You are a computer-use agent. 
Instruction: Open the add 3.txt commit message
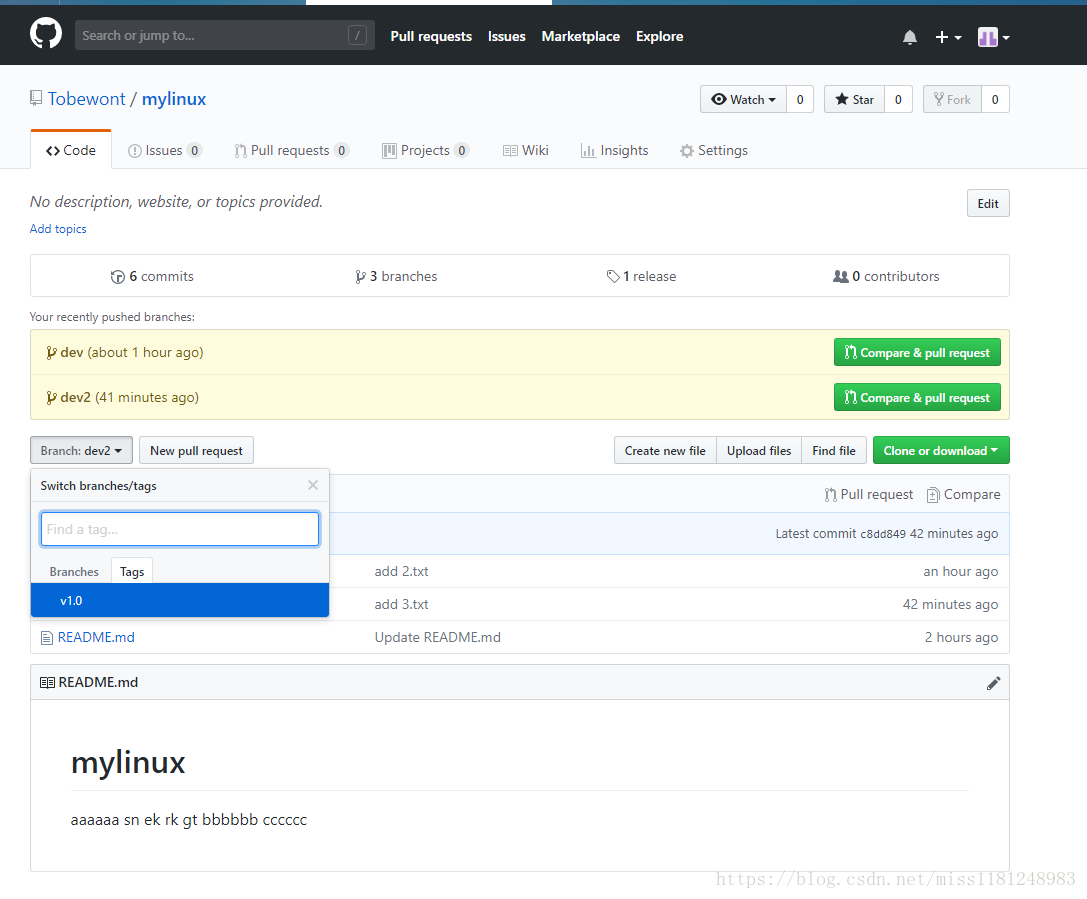click(401, 604)
